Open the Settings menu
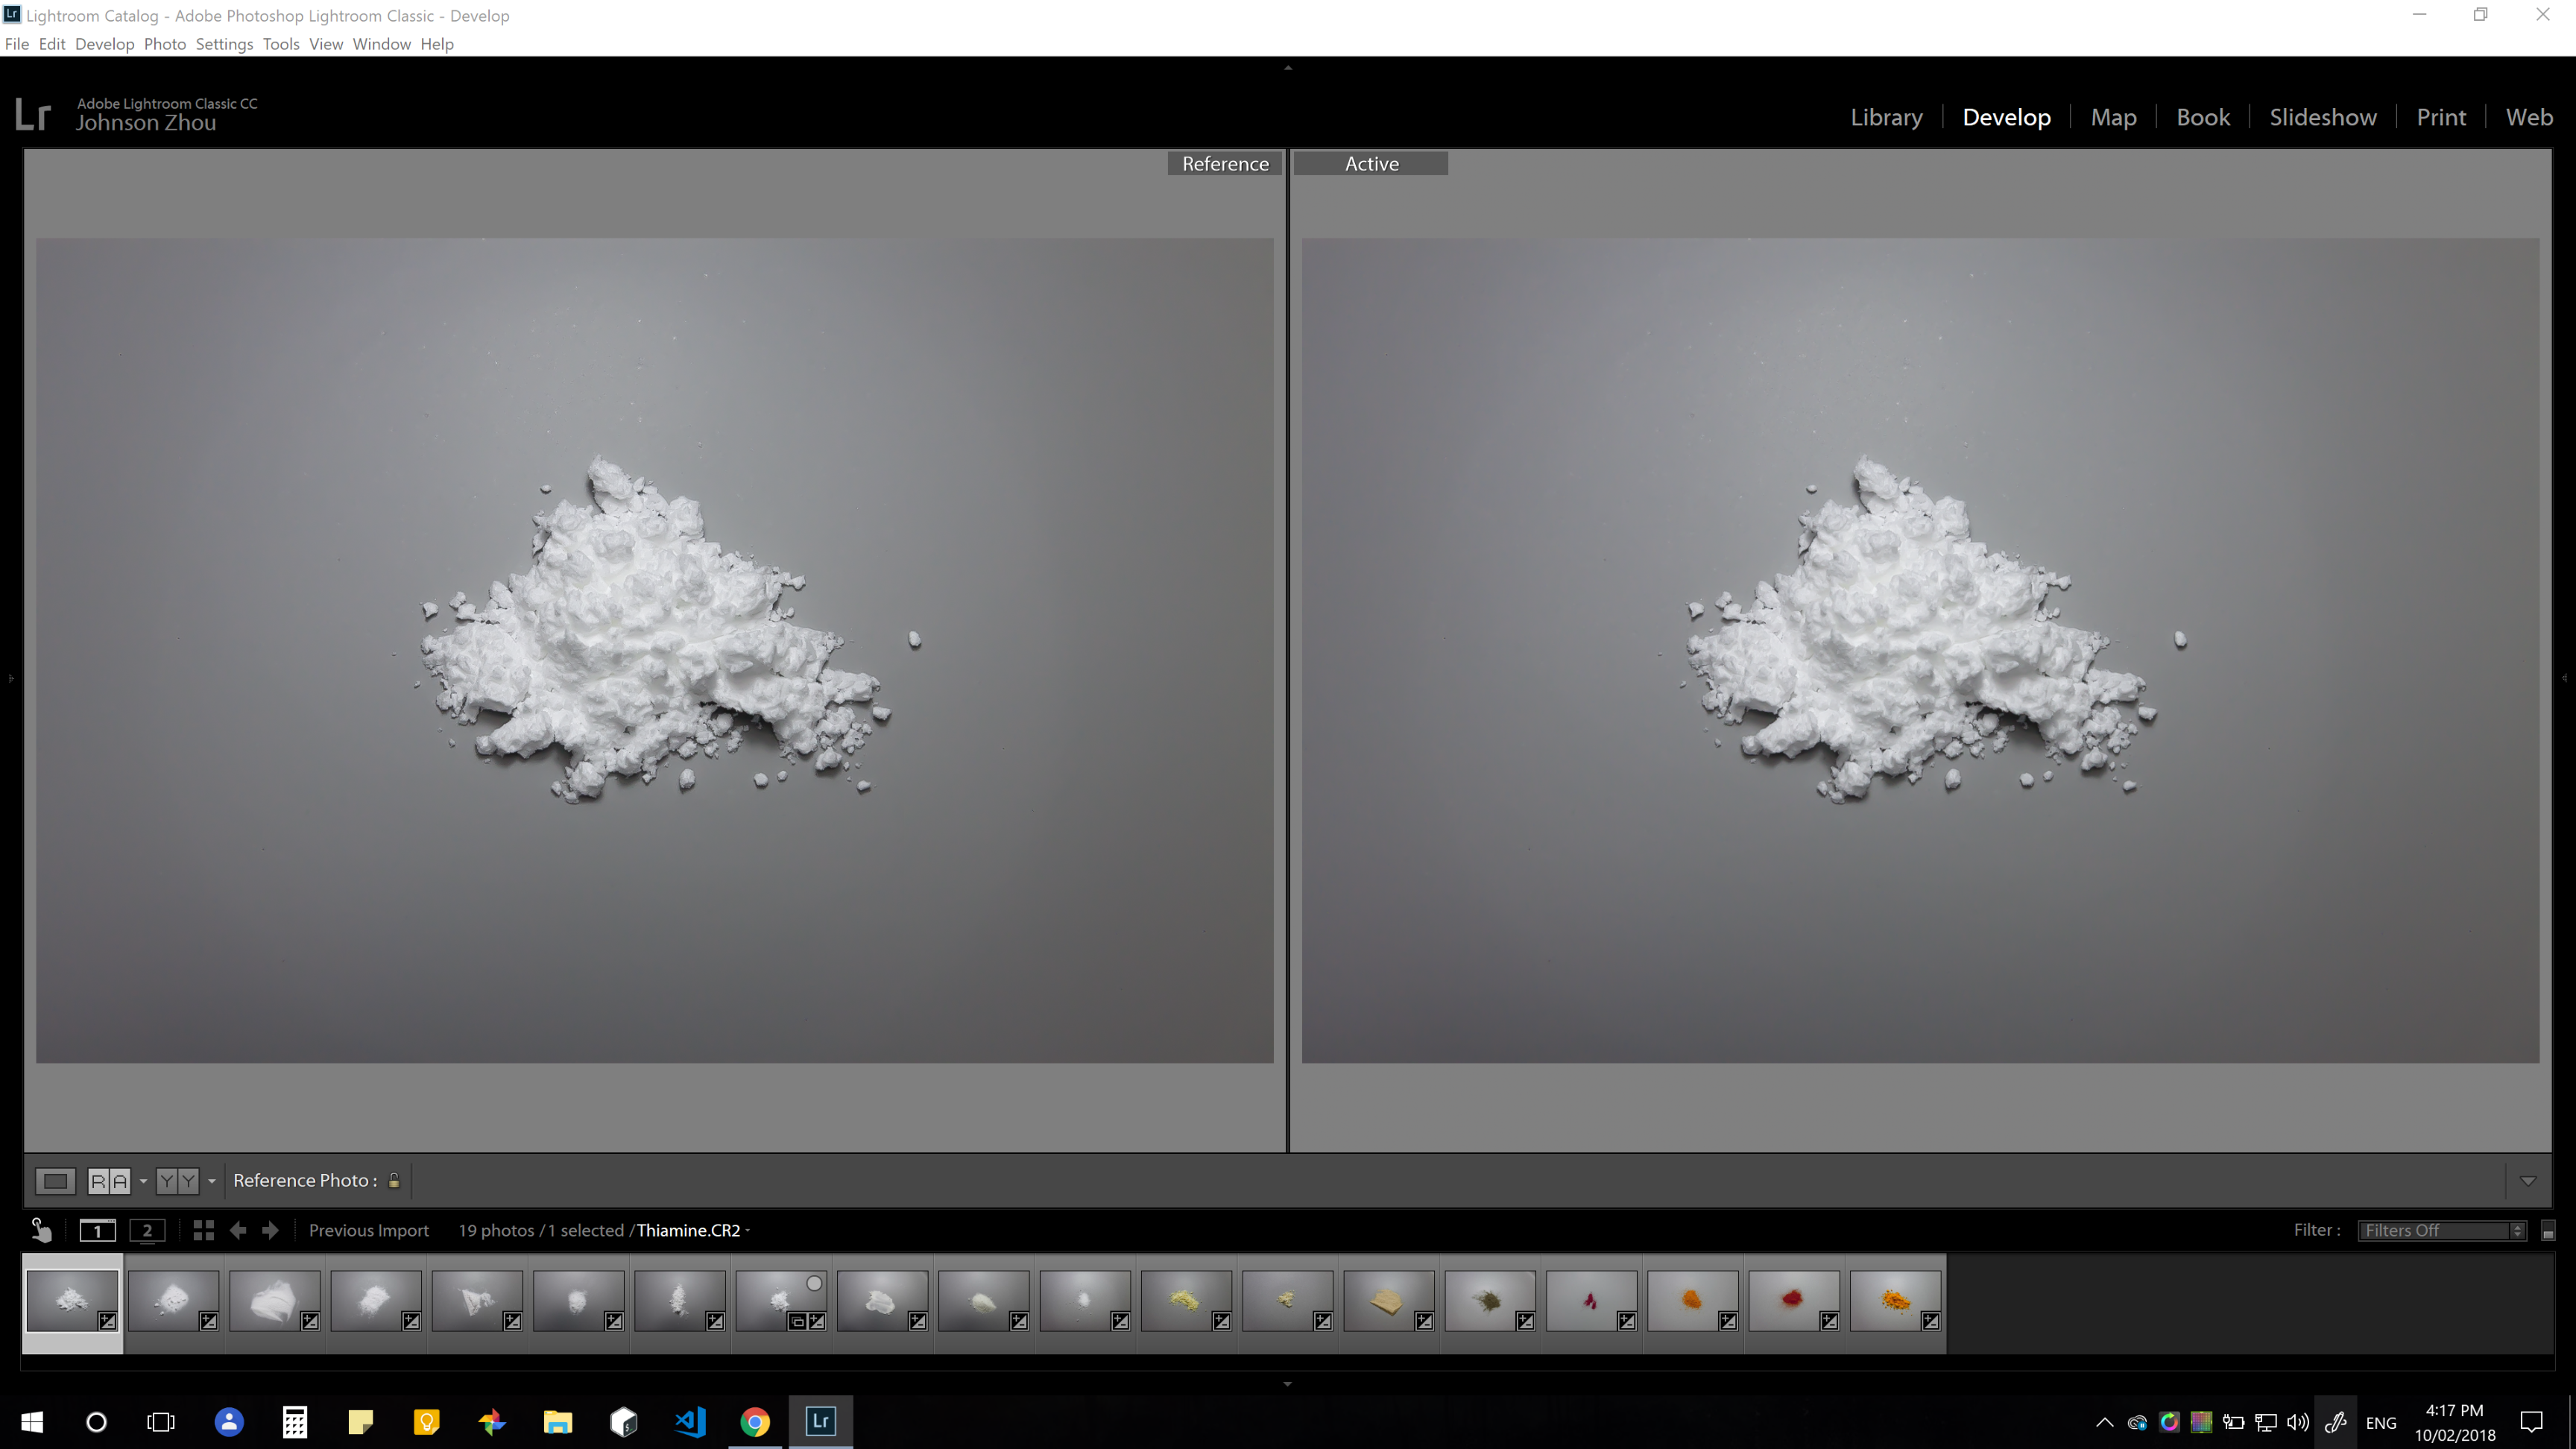The height and width of the screenshot is (1449, 2576). [224, 44]
